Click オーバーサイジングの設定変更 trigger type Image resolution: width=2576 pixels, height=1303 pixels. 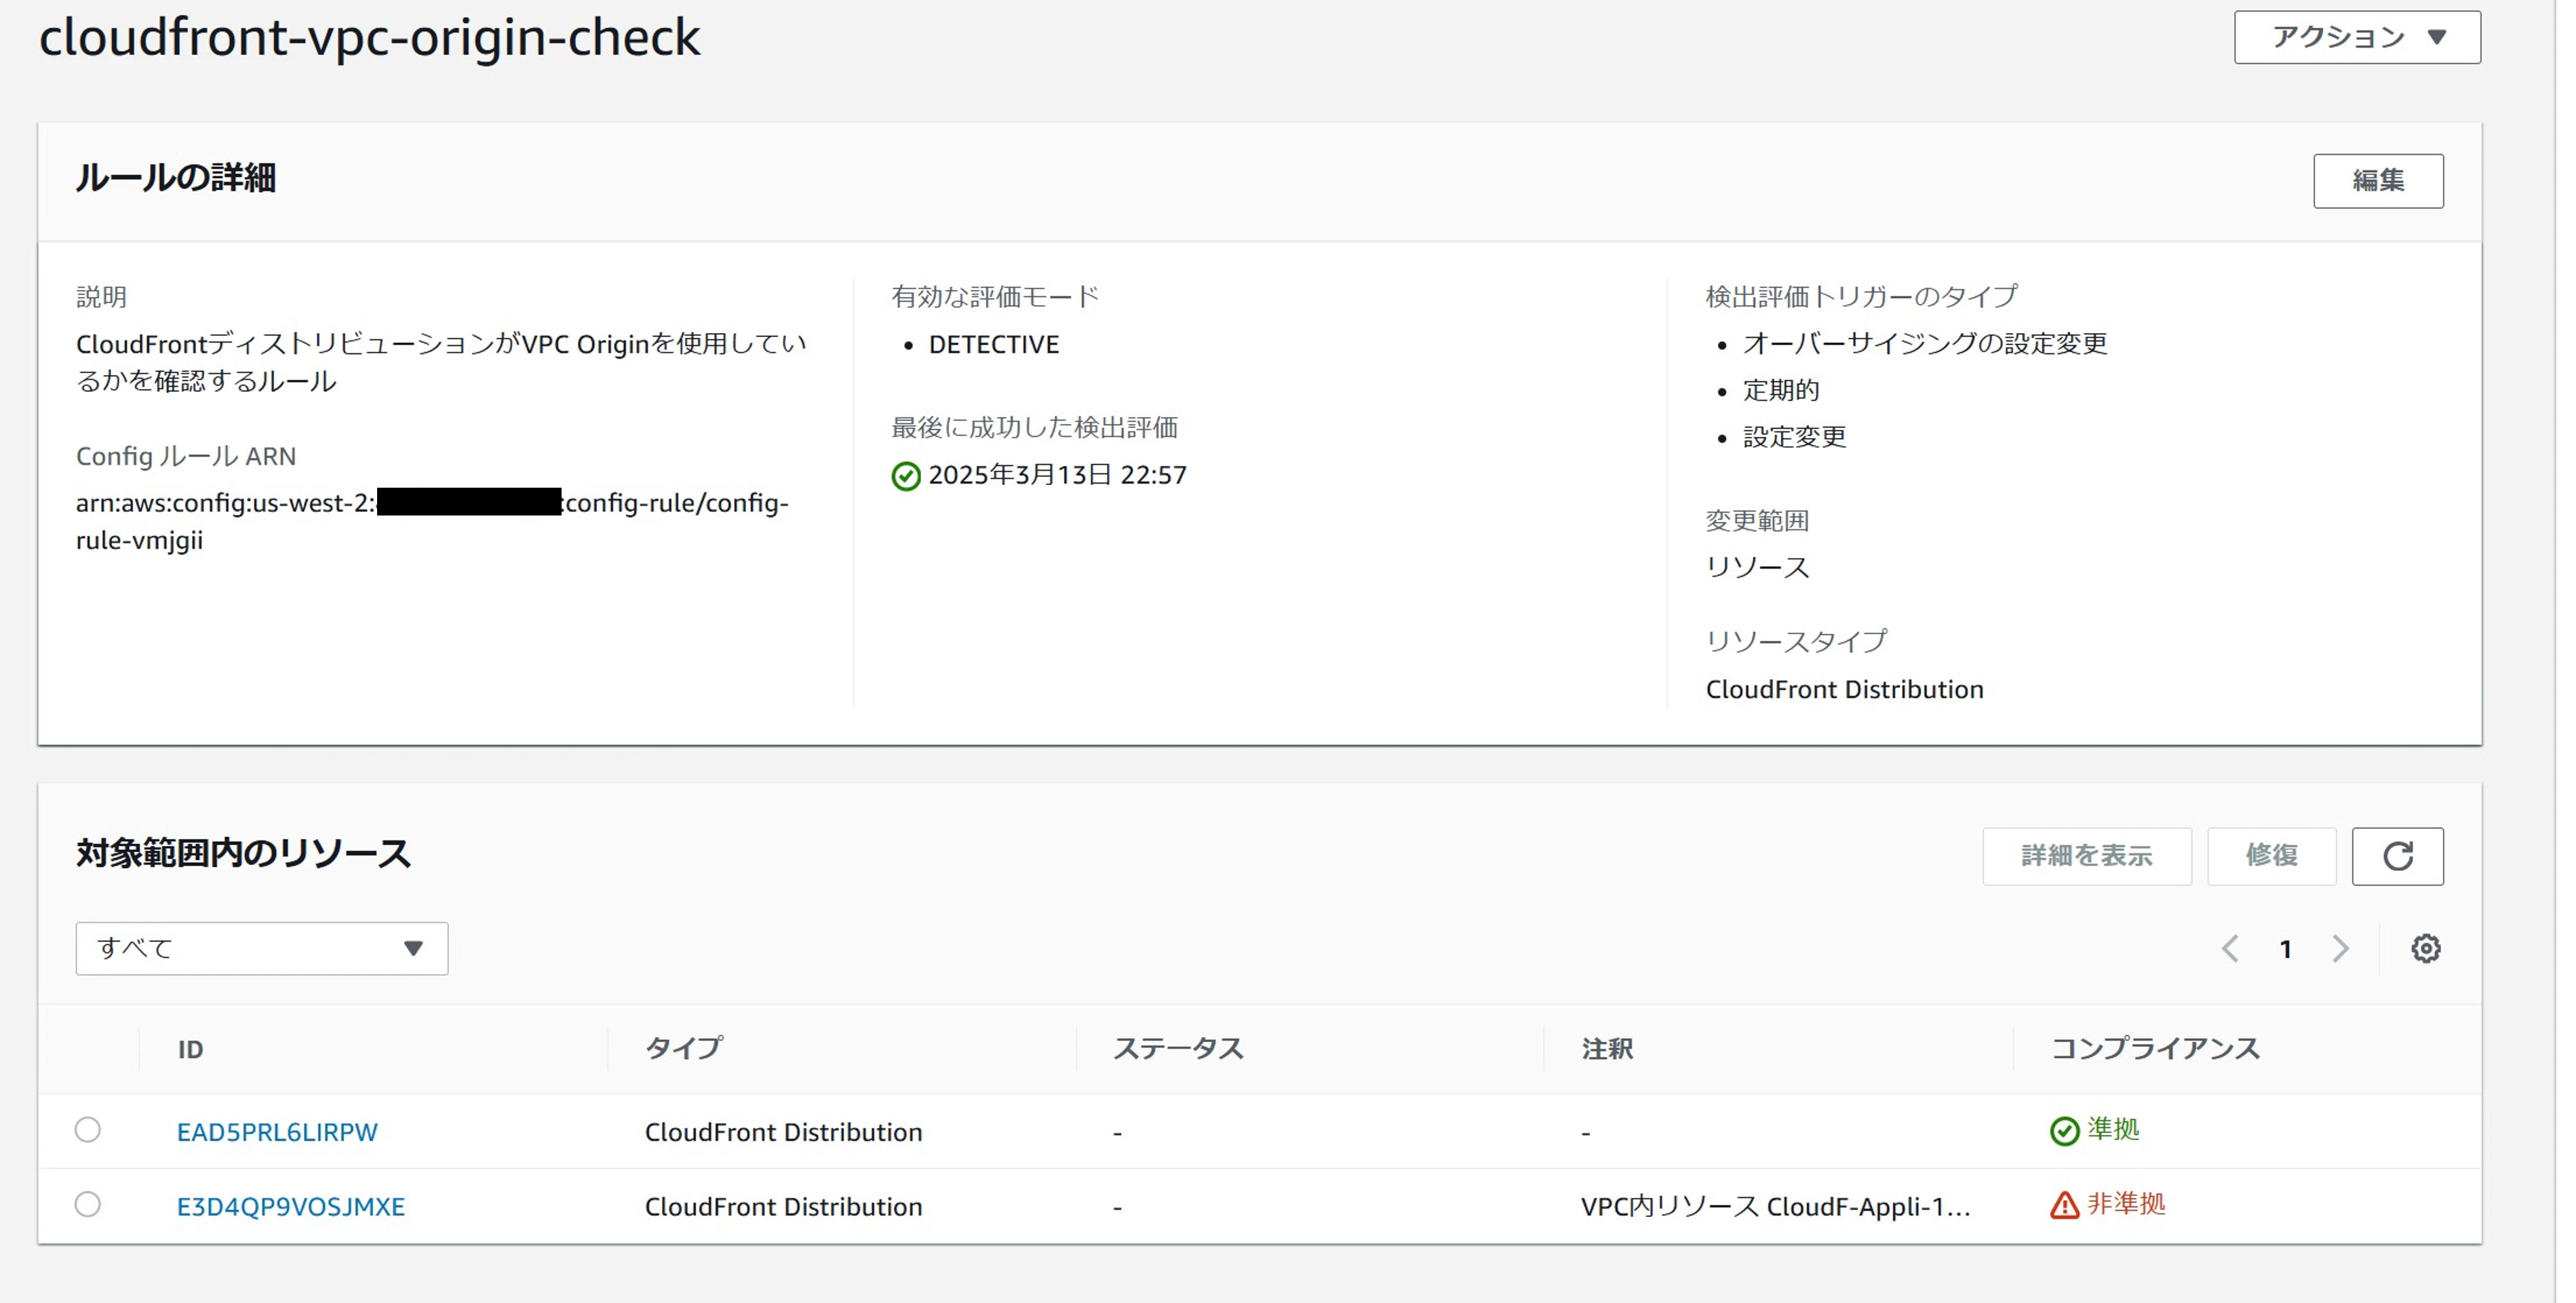1924,344
